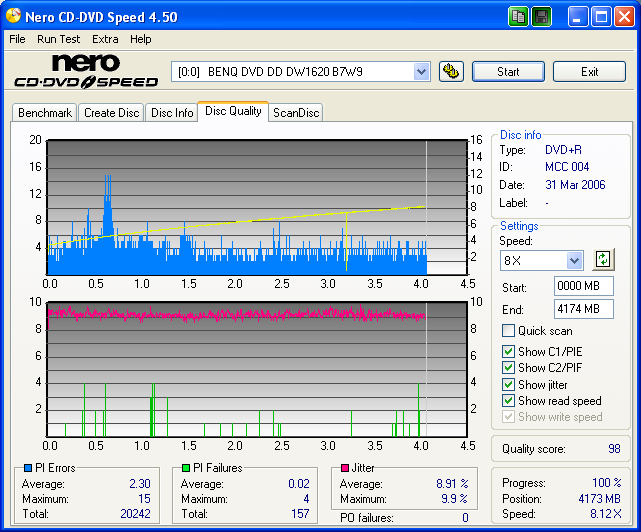Close the Nero CD-DVD Speed window
This screenshot has height=532, width=641.
tap(624, 17)
